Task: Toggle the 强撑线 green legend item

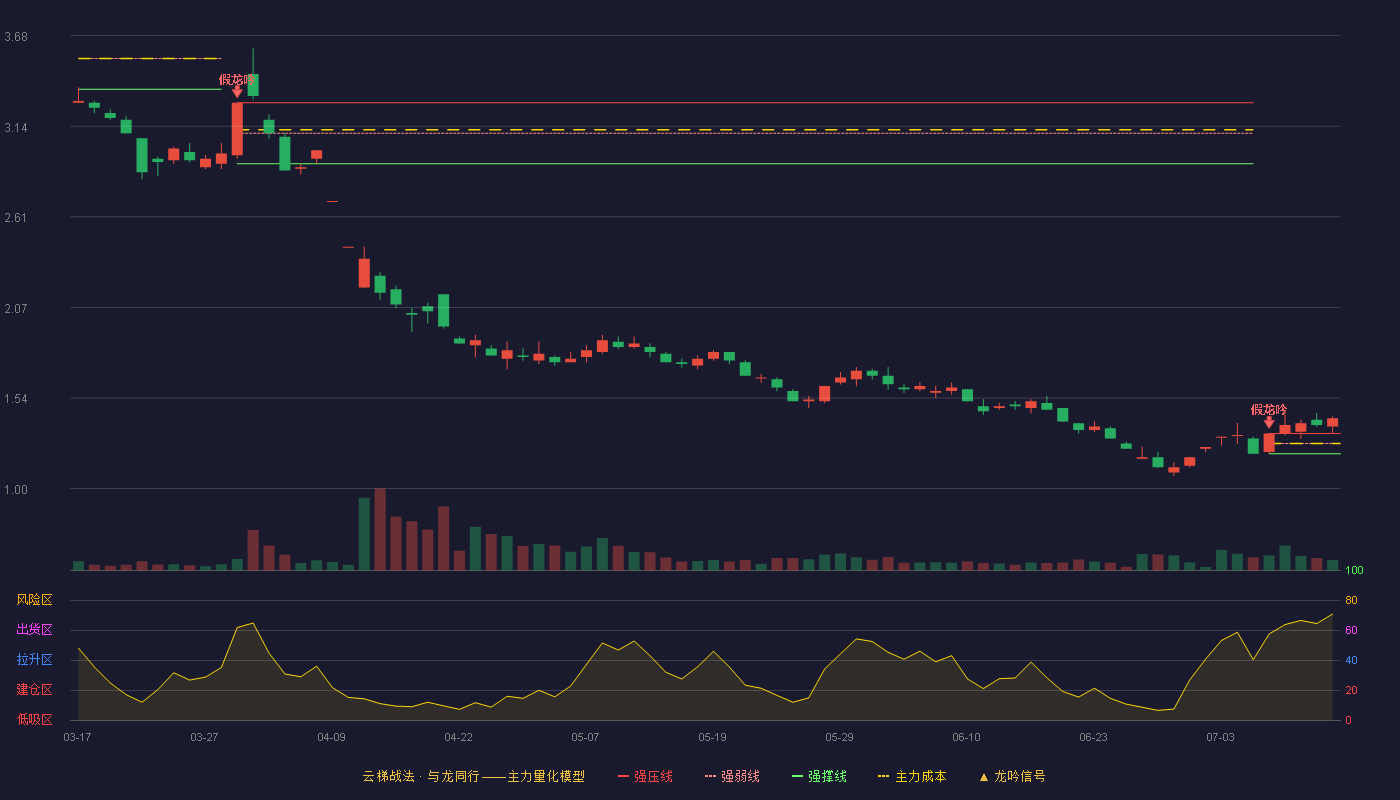Action: [819, 776]
